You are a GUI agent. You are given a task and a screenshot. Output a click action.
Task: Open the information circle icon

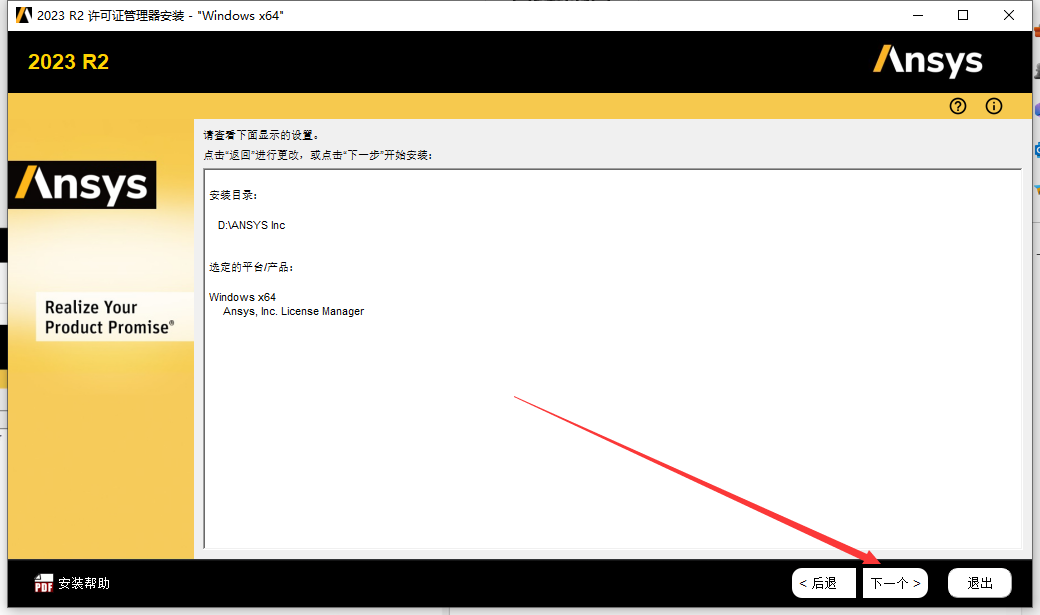(994, 106)
